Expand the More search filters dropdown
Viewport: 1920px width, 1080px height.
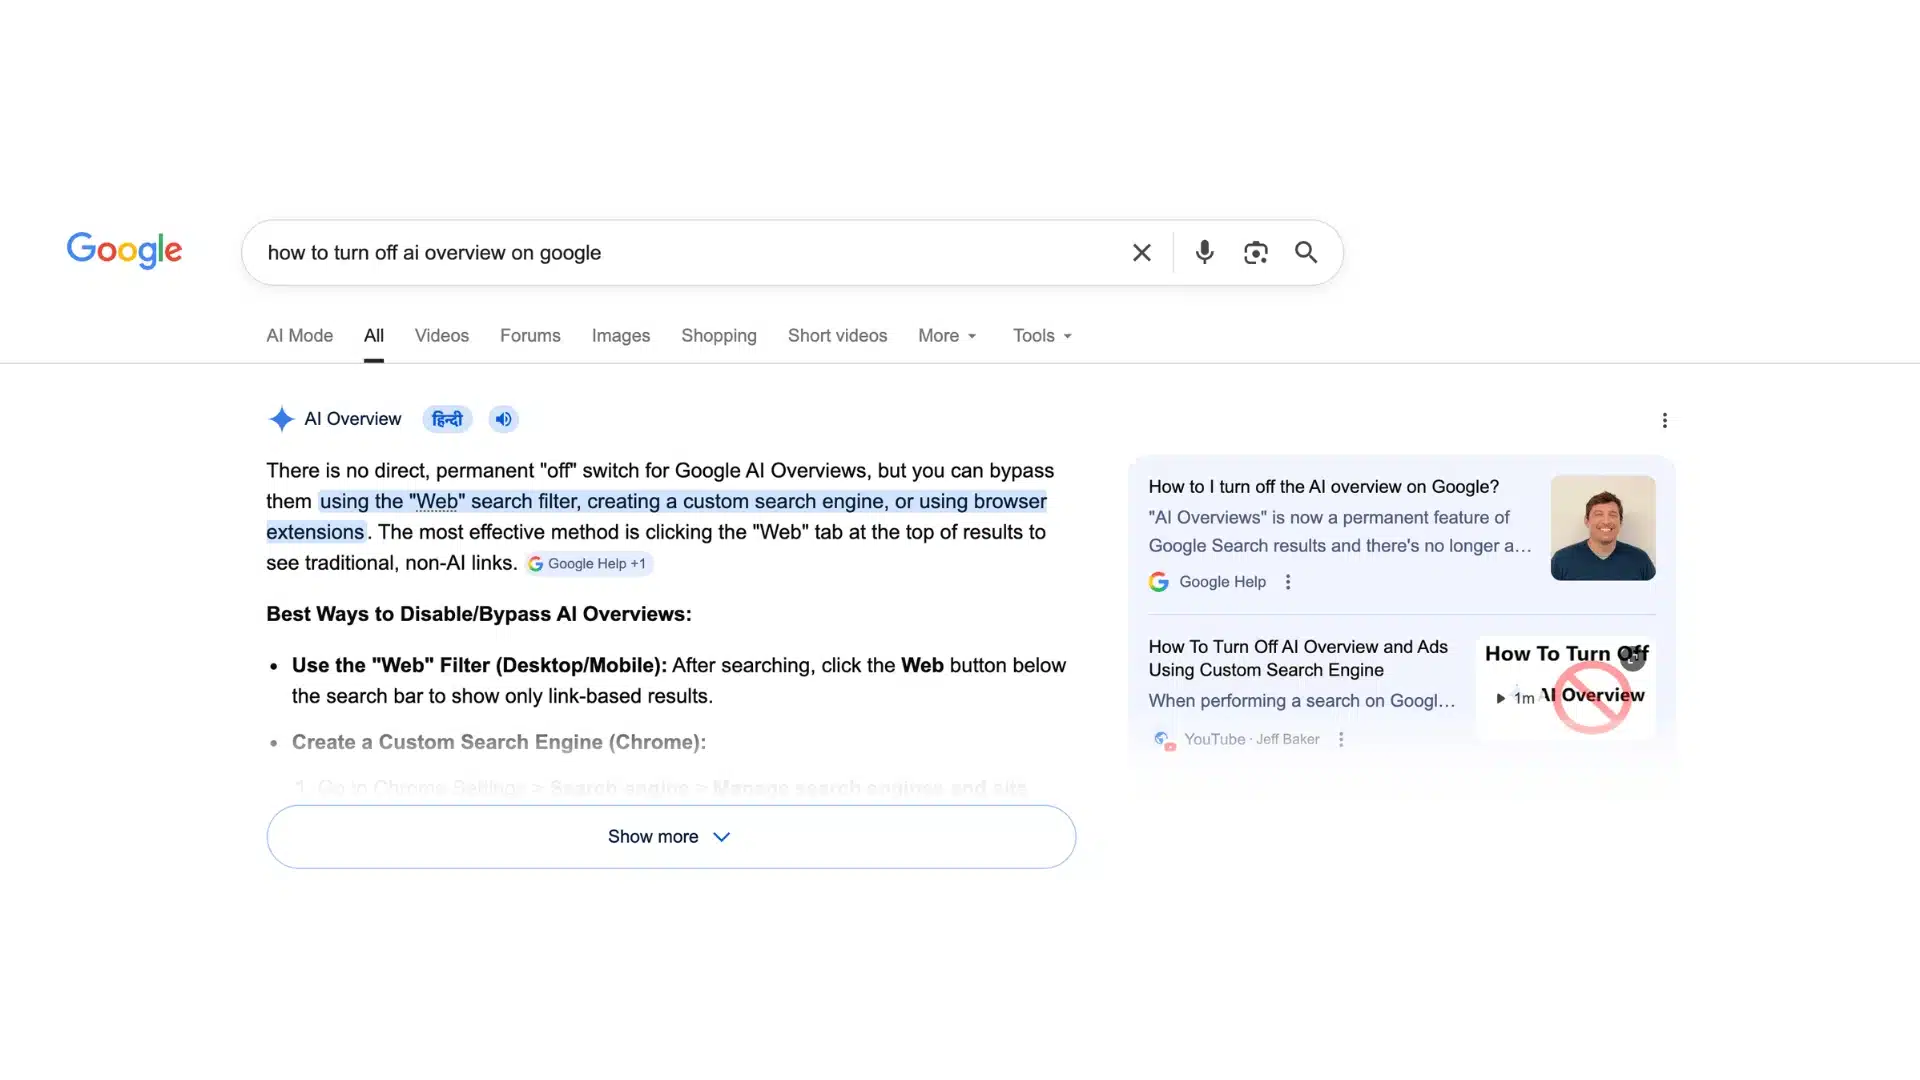[x=947, y=336]
